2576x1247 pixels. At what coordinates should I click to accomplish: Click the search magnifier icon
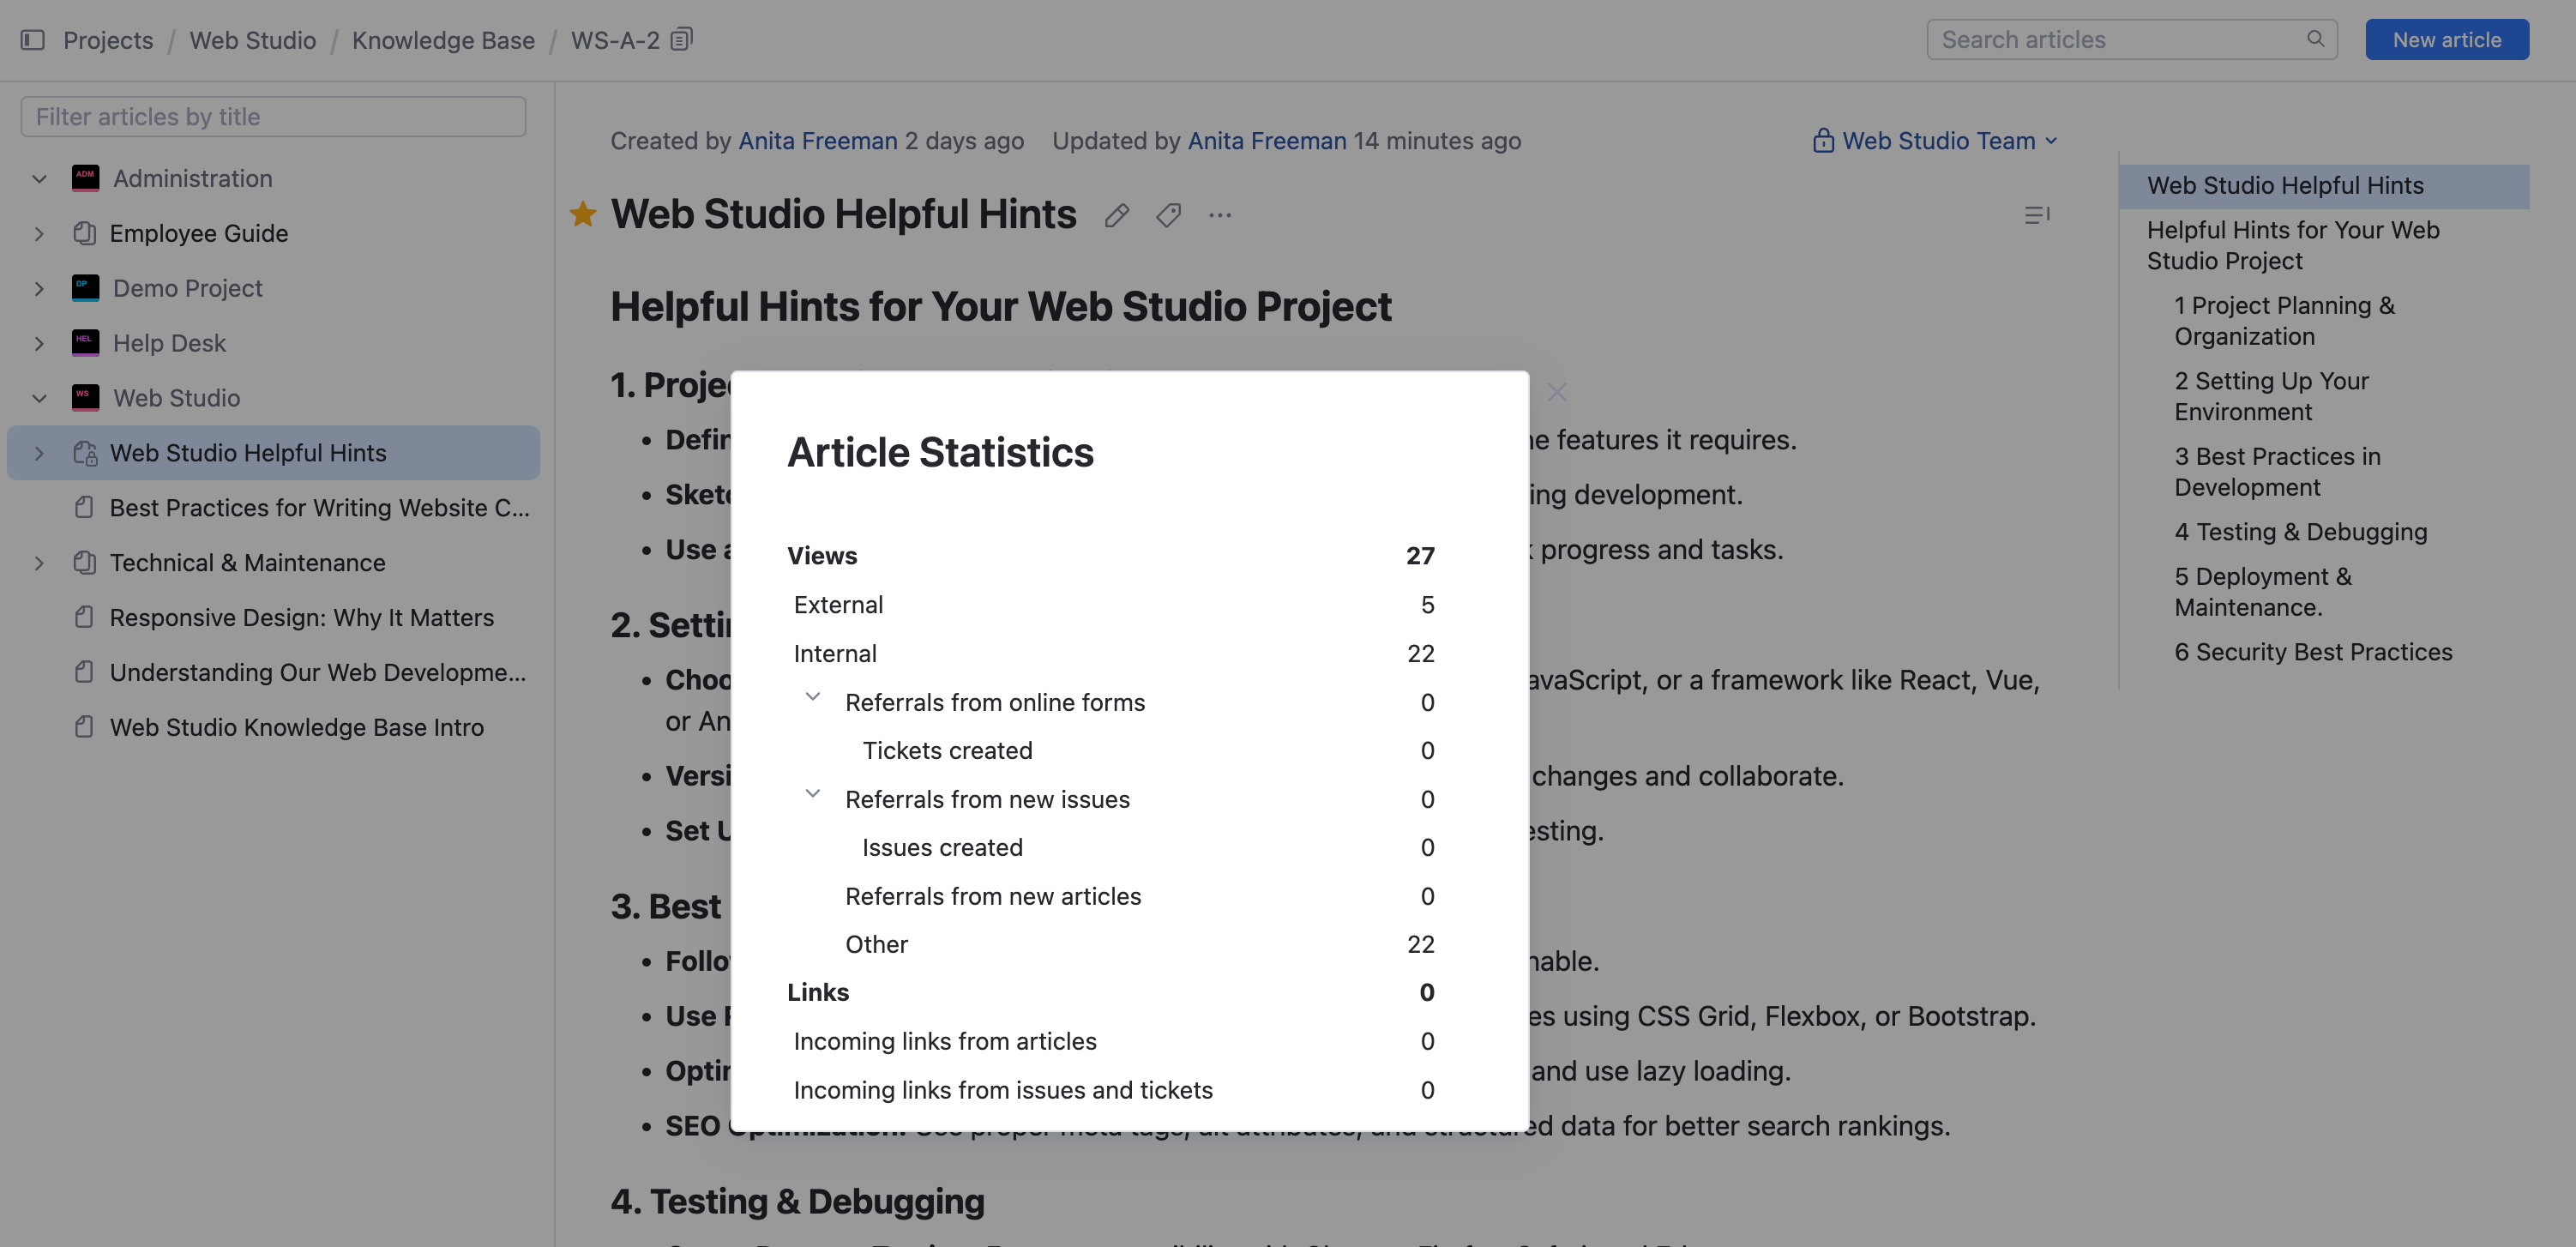tap(2315, 39)
